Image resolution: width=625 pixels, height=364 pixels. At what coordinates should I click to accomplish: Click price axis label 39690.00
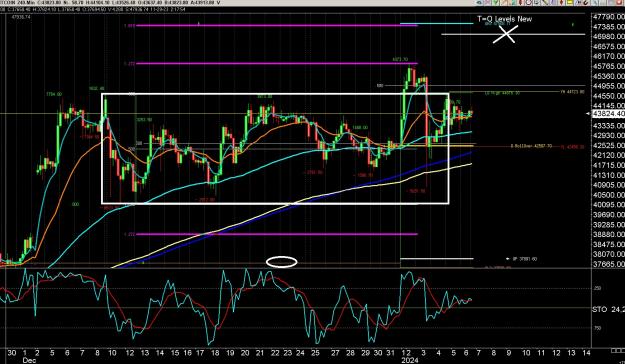coord(609,214)
